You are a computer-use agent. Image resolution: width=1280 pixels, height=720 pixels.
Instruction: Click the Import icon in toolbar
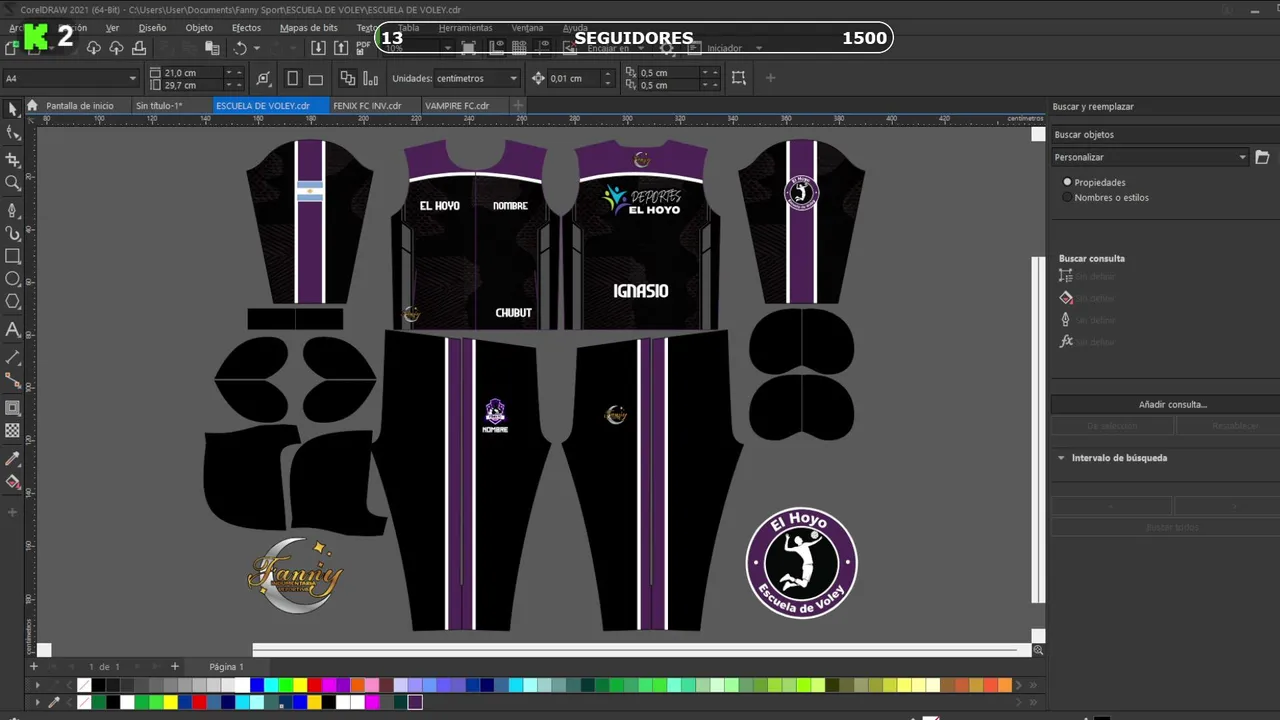pos(318,48)
